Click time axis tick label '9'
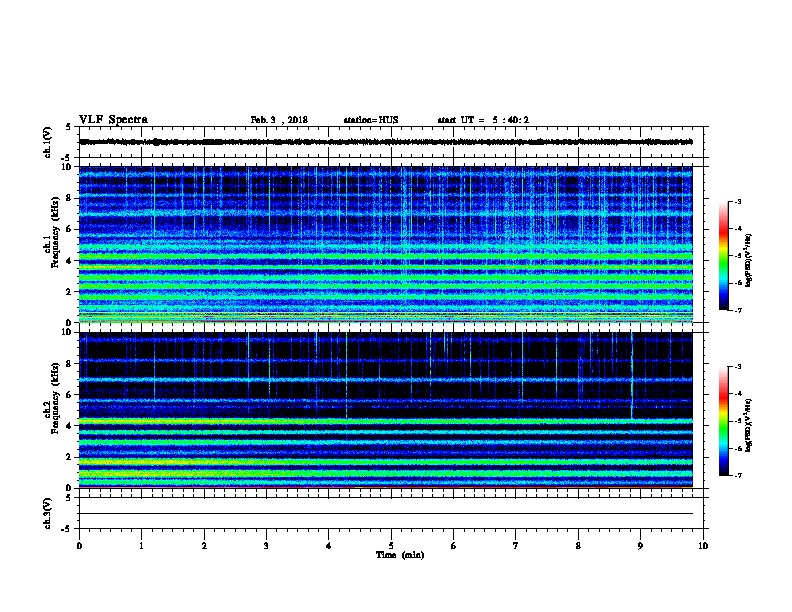This screenshot has width=792, height=612. click(640, 546)
